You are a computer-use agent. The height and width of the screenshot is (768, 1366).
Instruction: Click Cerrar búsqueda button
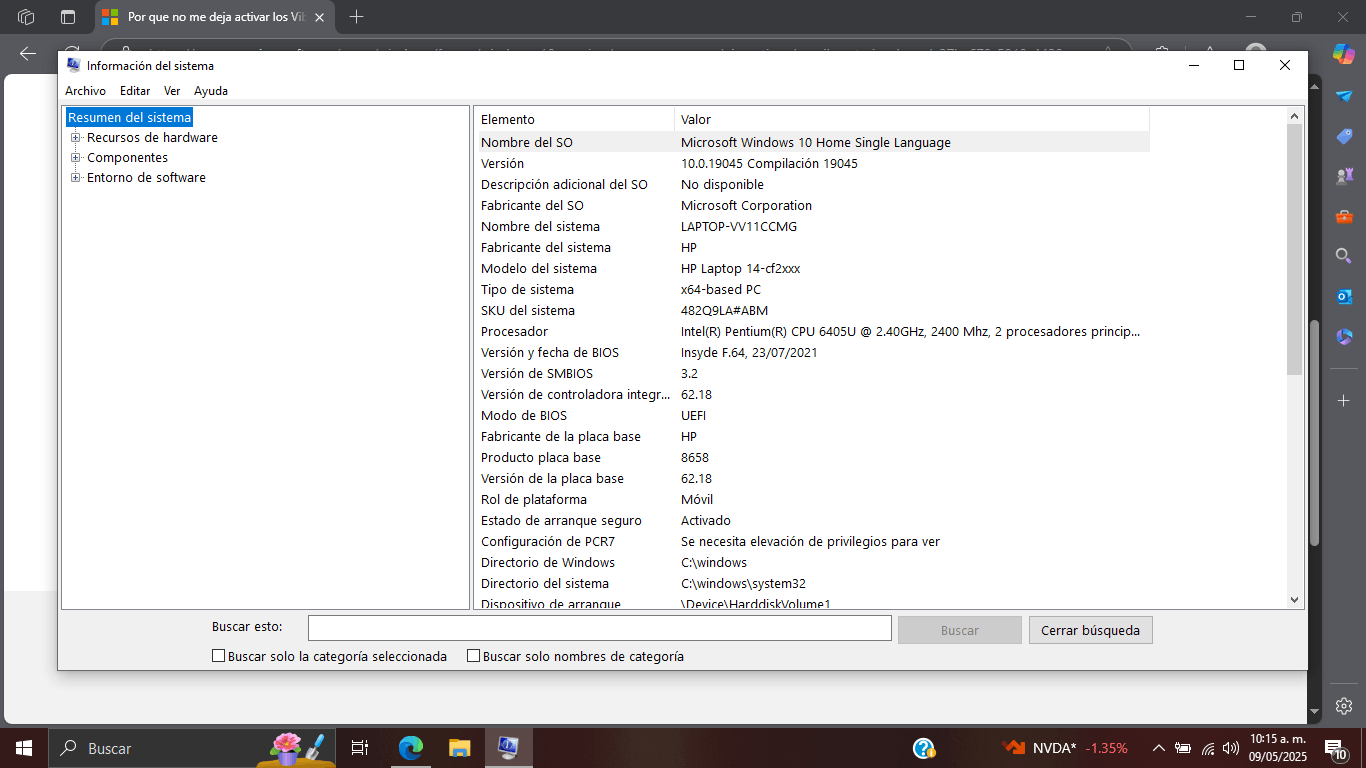1090,630
